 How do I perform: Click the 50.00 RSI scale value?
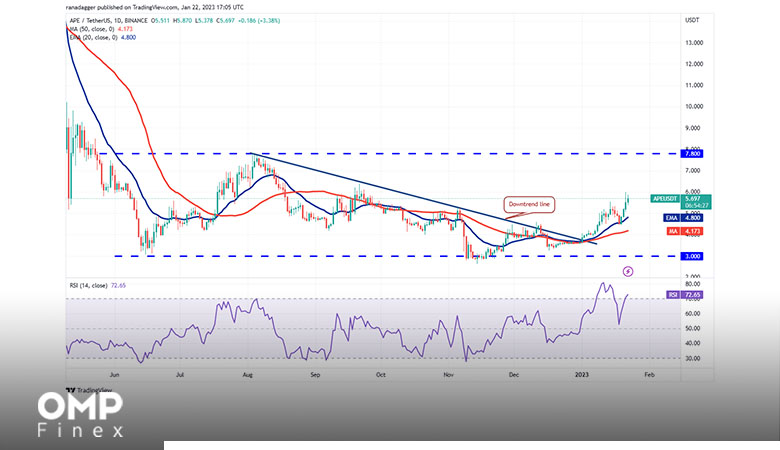point(692,328)
